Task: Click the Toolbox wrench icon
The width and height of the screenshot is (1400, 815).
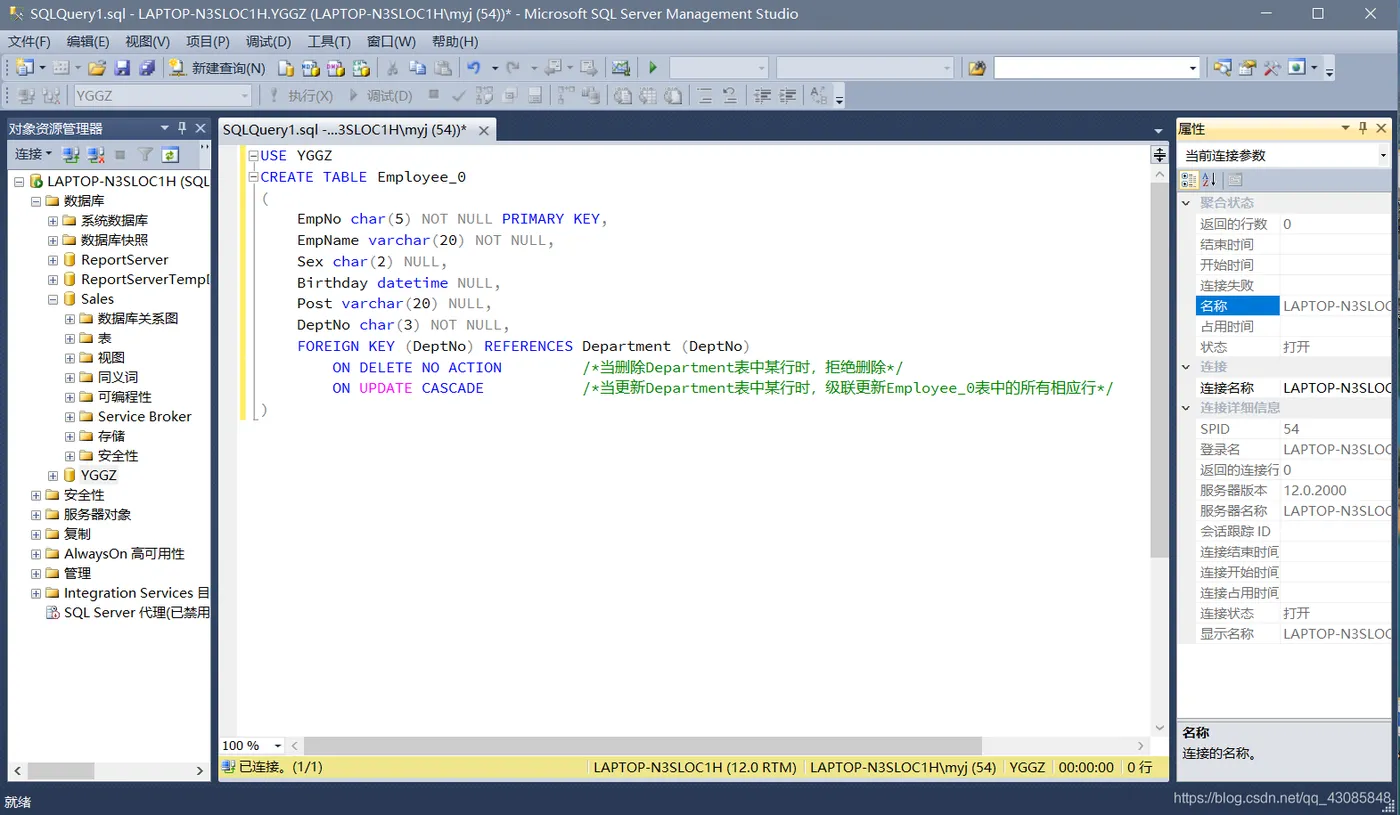Action: pos(1272,68)
